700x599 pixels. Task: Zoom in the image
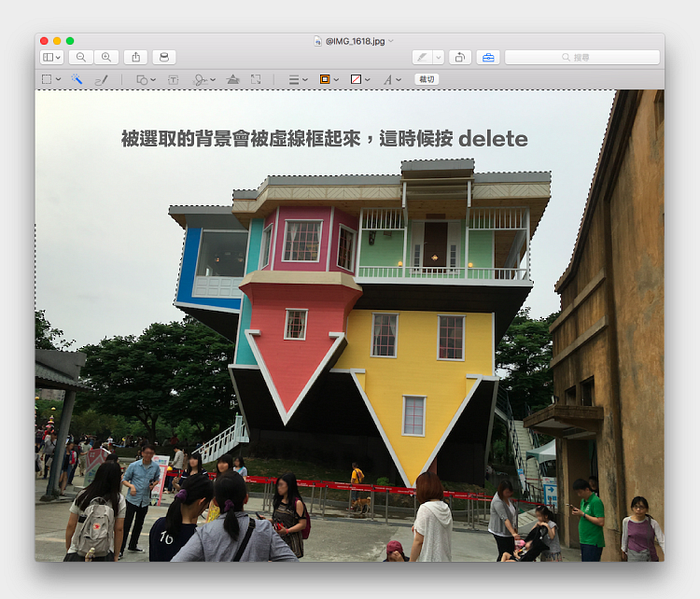coord(106,57)
